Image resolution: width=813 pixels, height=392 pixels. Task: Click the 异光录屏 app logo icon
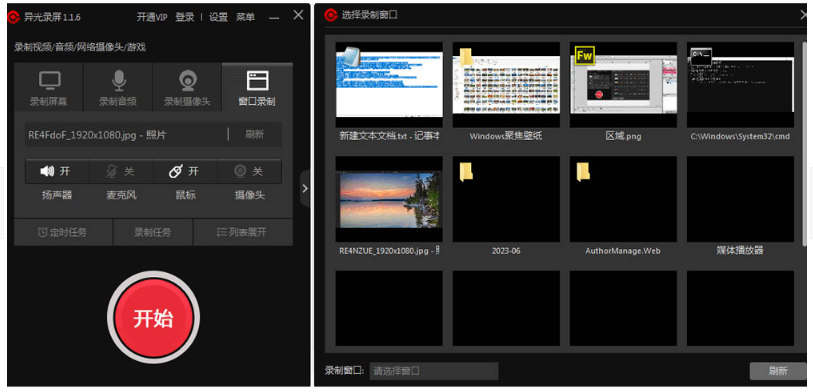[14, 17]
